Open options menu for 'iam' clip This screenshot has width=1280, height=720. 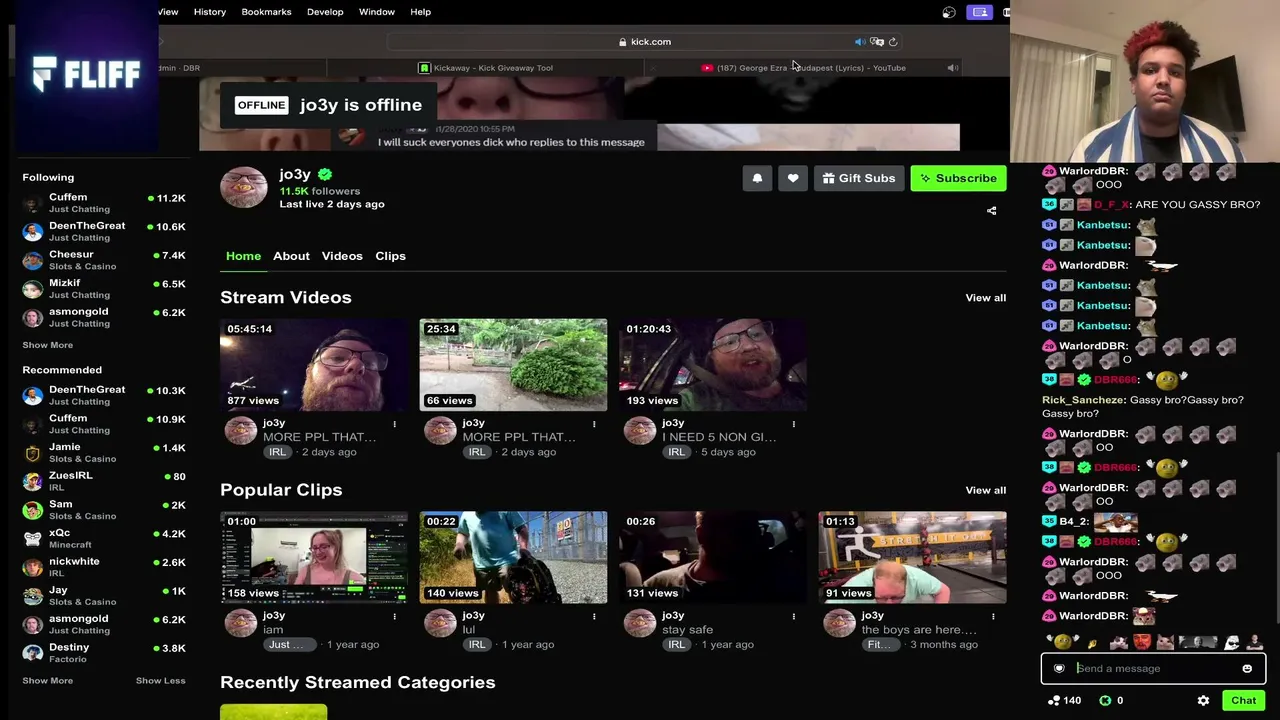click(394, 616)
